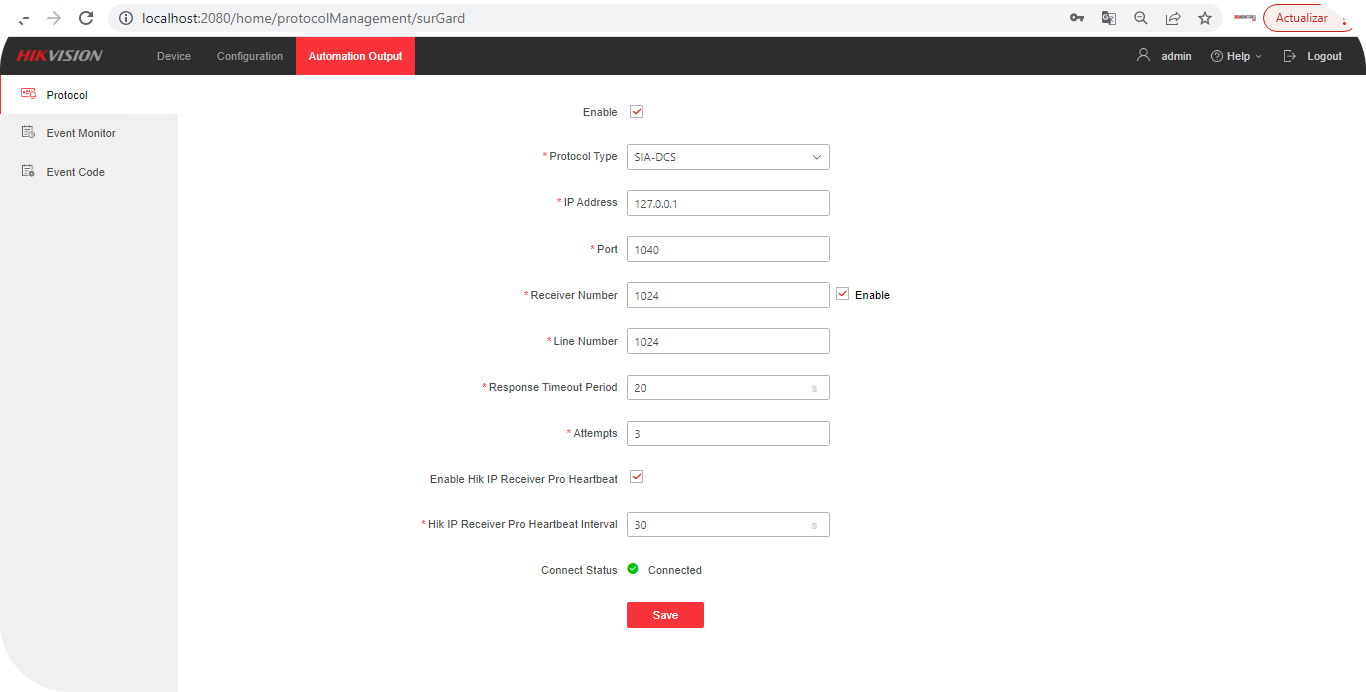1366x692 pixels.
Task: Click the Actualizar update button
Action: point(1301,17)
